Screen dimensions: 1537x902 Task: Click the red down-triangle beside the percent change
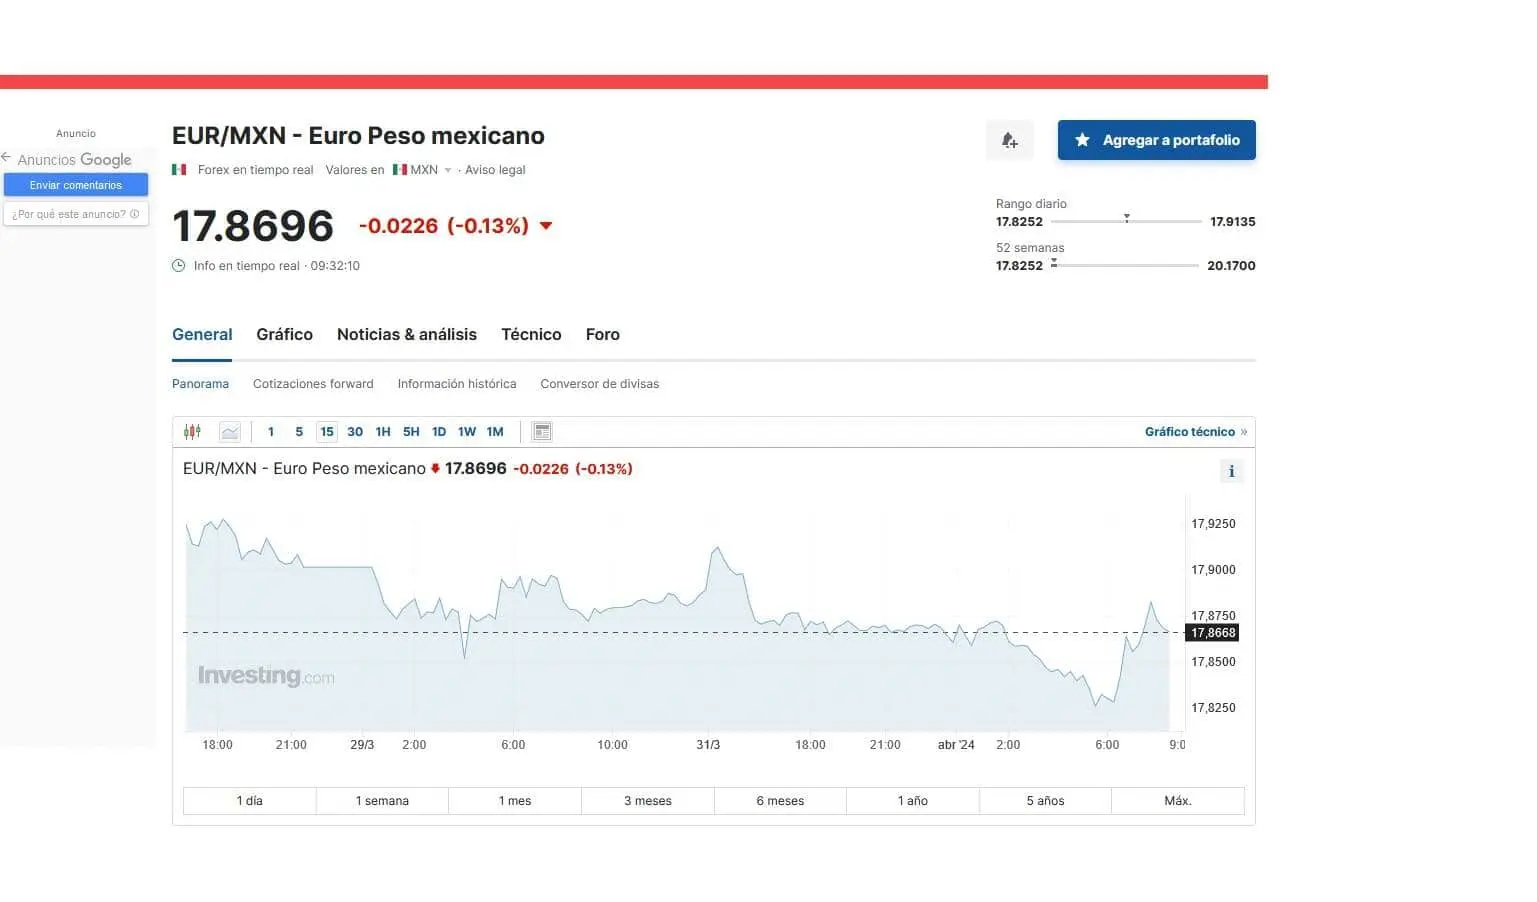[546, 226]
